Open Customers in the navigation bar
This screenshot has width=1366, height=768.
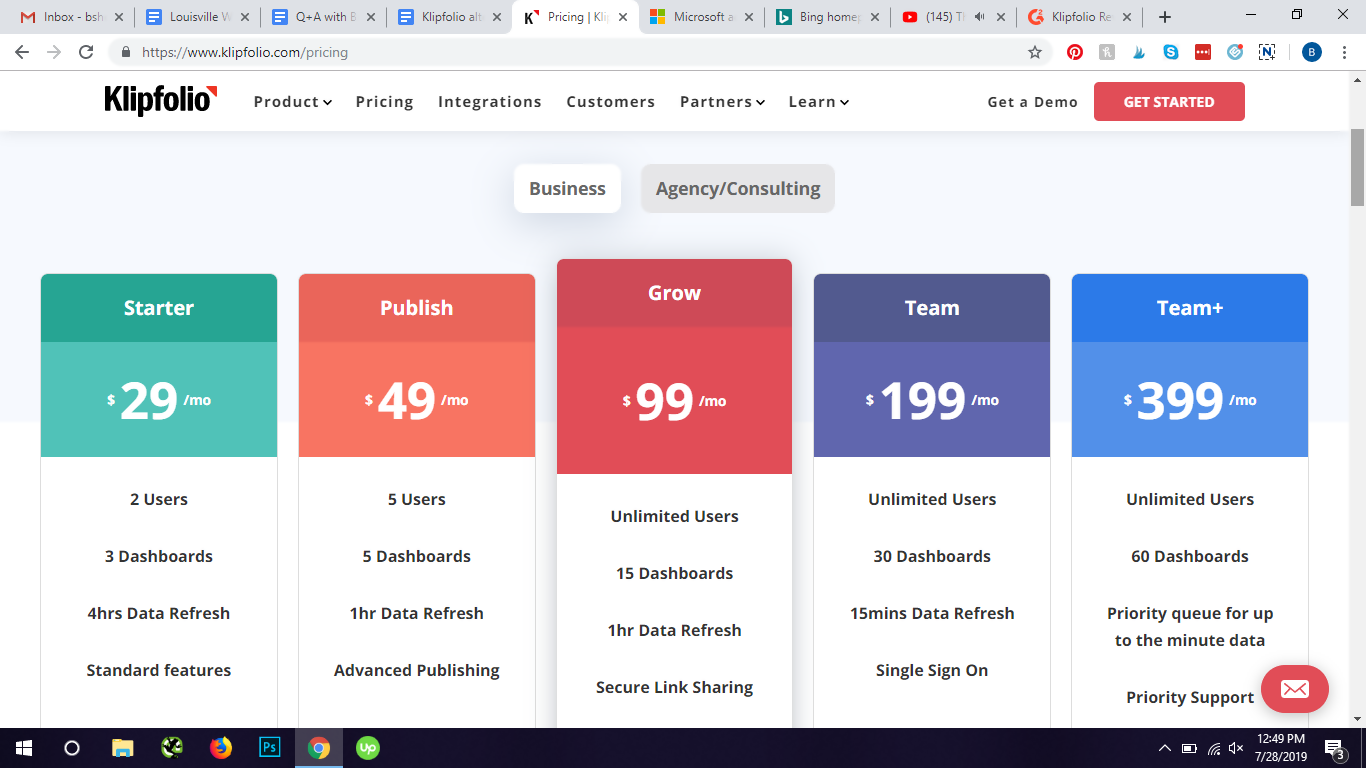click(x=611, y=101)
